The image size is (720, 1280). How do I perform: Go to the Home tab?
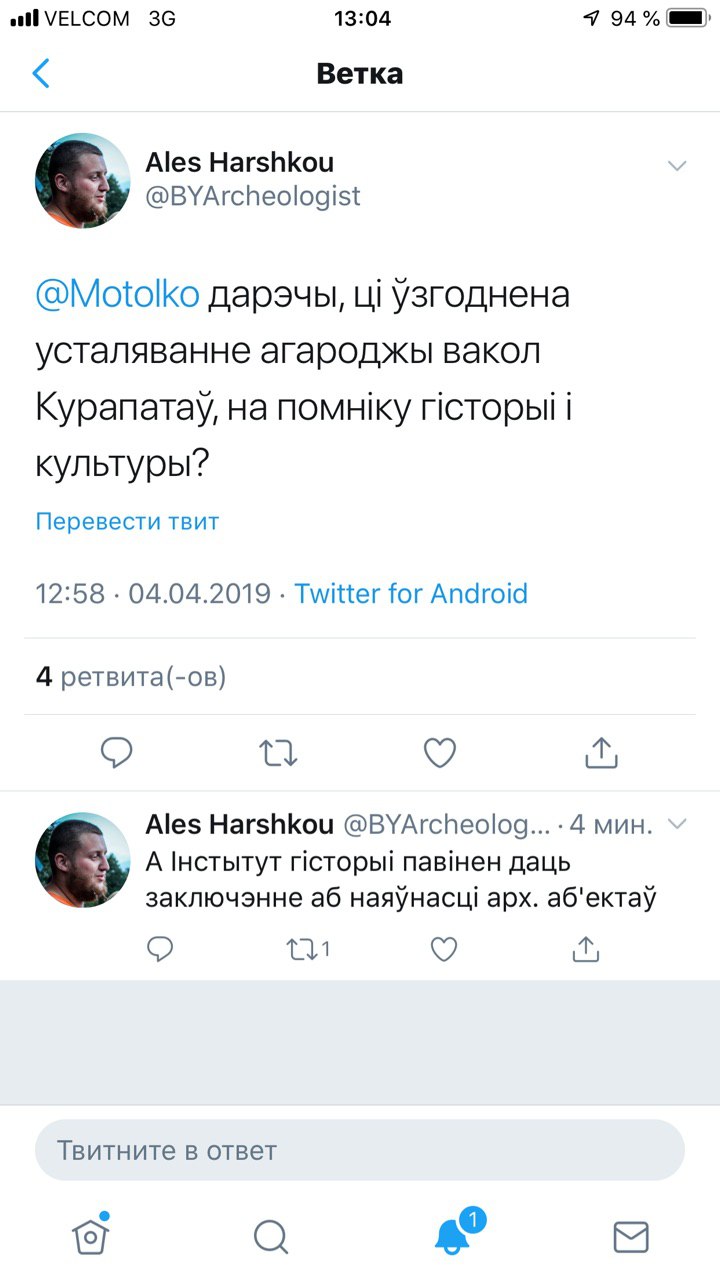[91, 1236]
